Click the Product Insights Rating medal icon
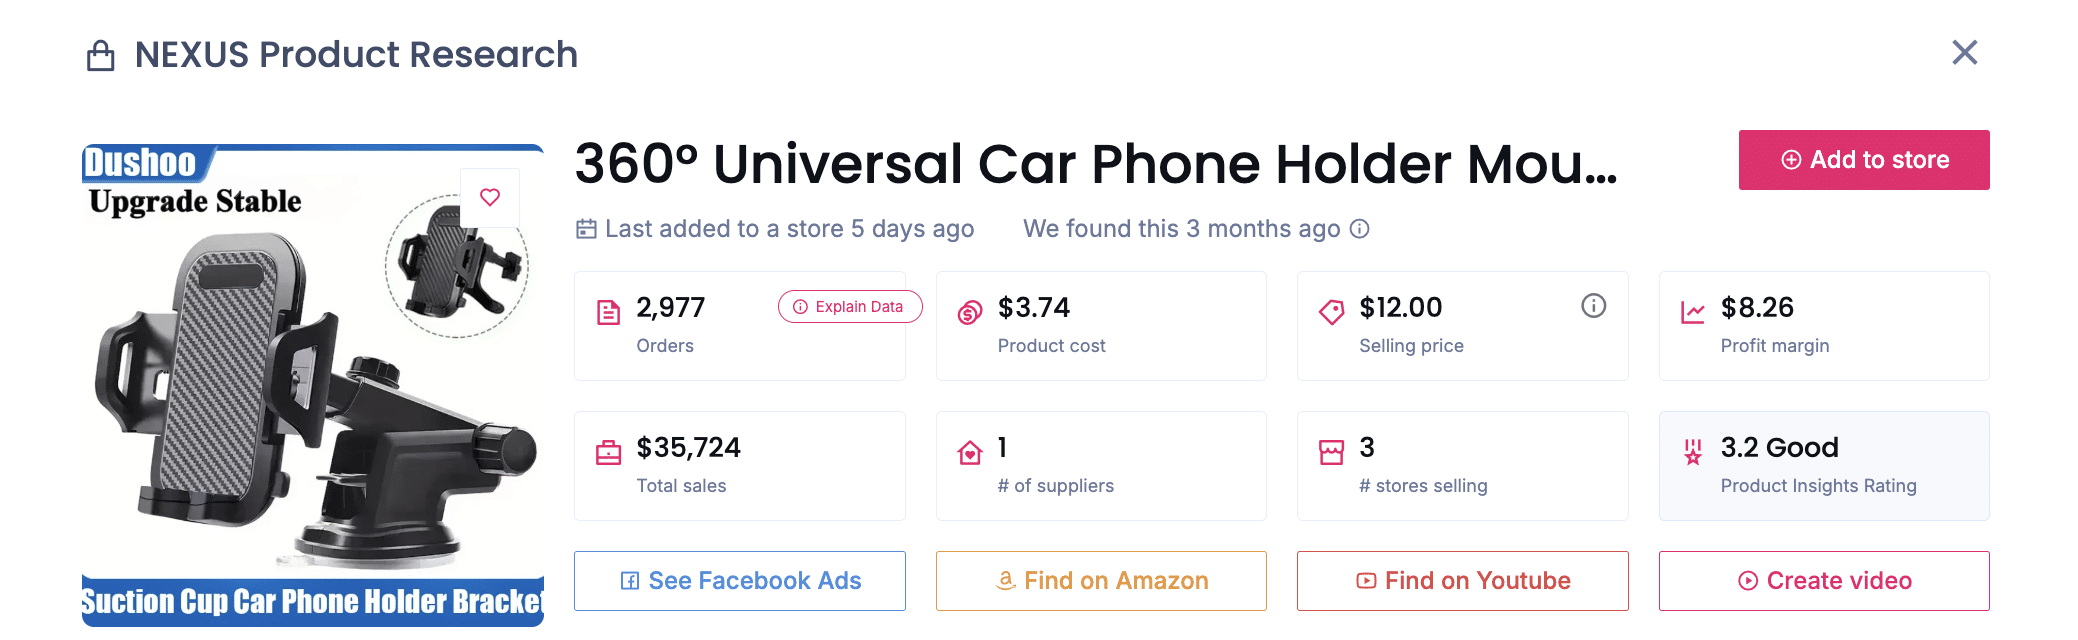The height and width of the screenshot is (640, 2078). pyautogui.click(x=1692, y=453)
